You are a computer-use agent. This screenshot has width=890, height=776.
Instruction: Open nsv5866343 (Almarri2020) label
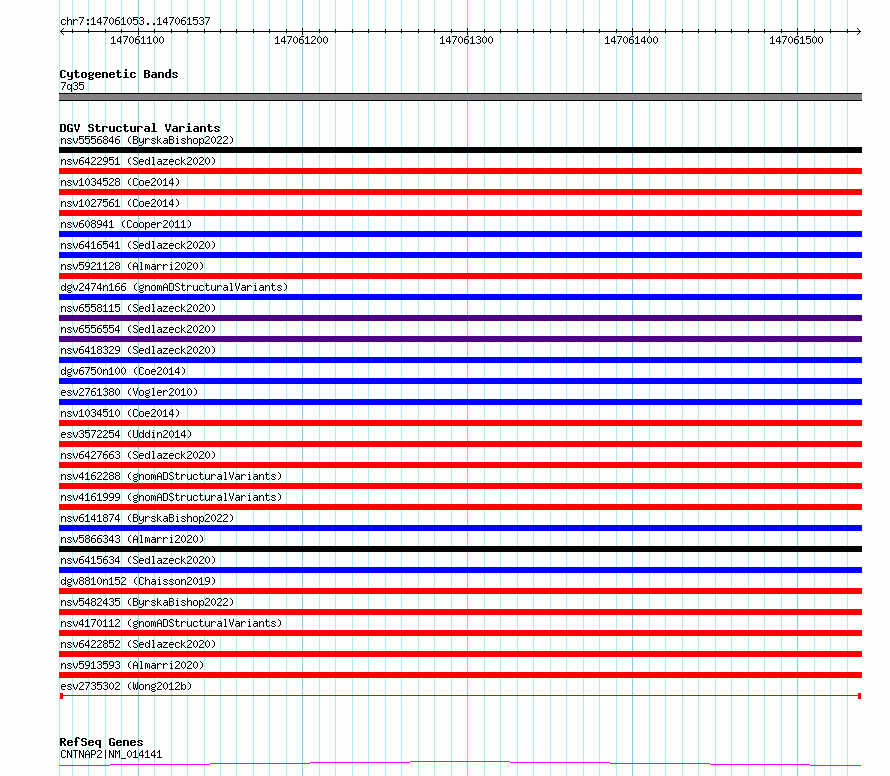click(x=132, y=539)
